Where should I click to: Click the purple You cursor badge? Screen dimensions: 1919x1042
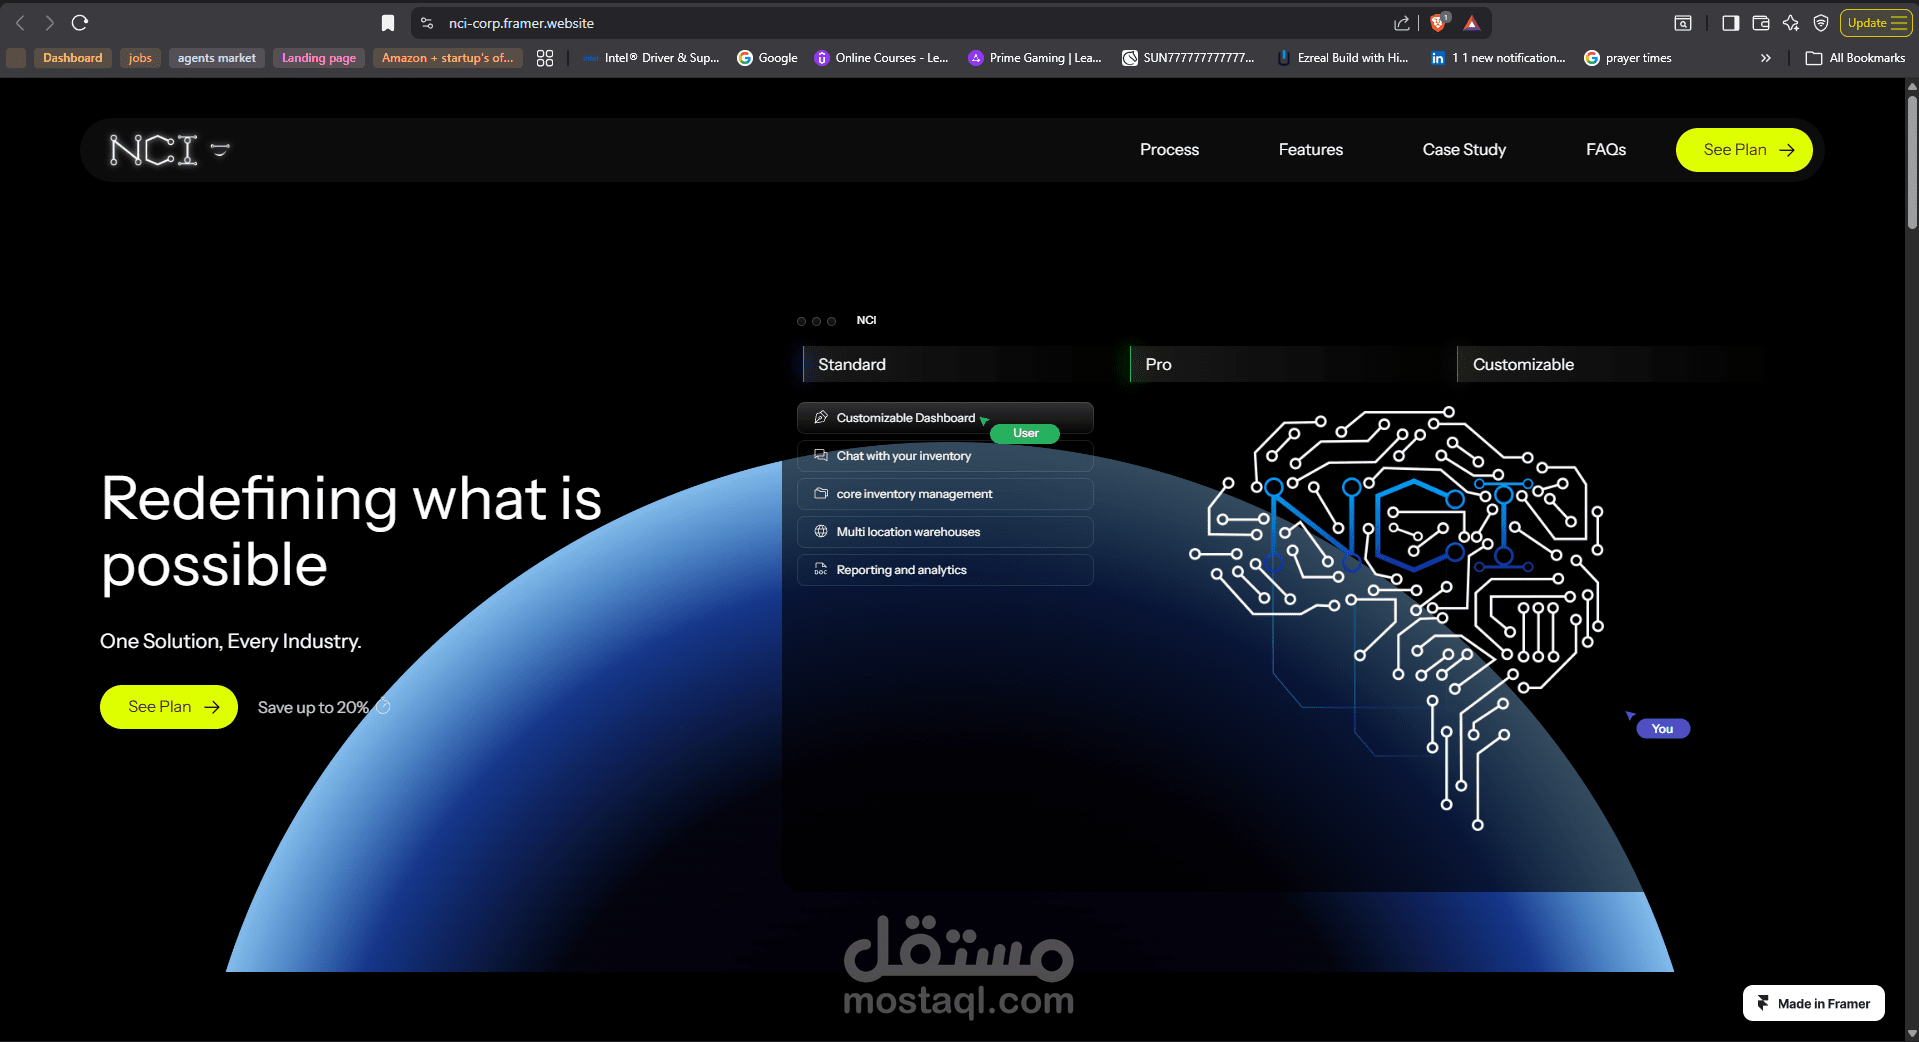1663,729
